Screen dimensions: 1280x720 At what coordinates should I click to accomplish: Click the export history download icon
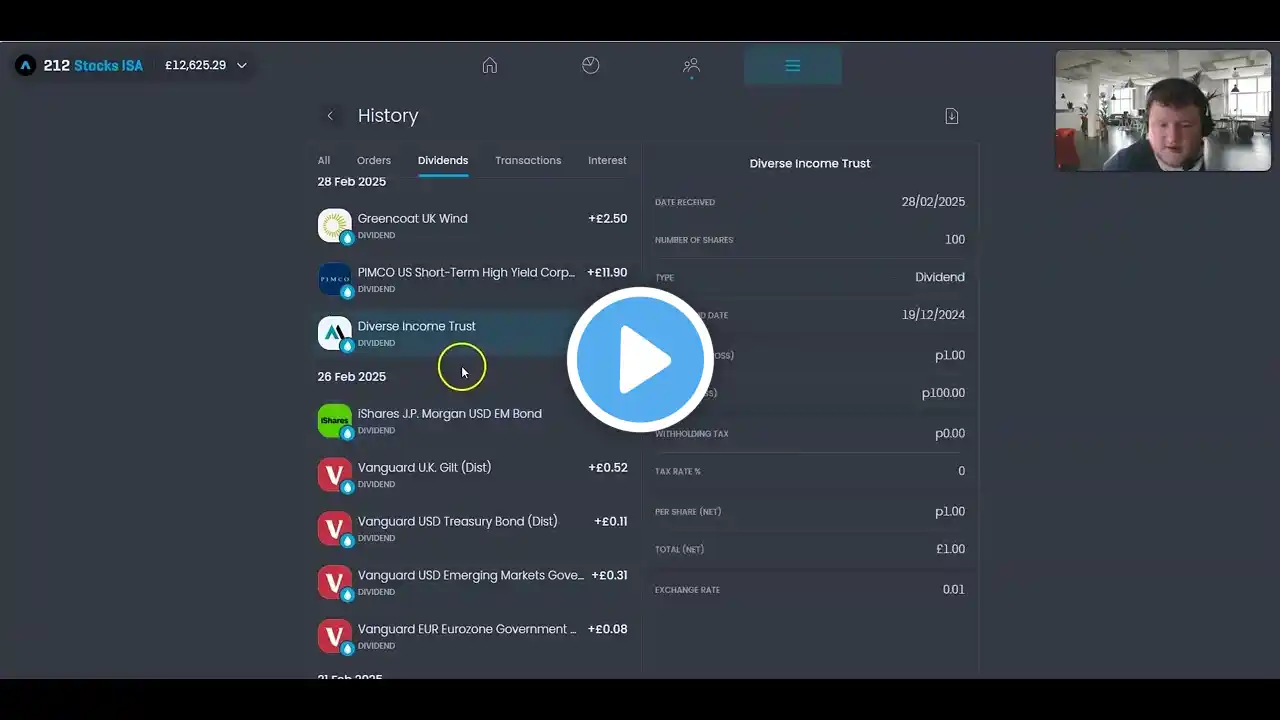pos(952,116)
